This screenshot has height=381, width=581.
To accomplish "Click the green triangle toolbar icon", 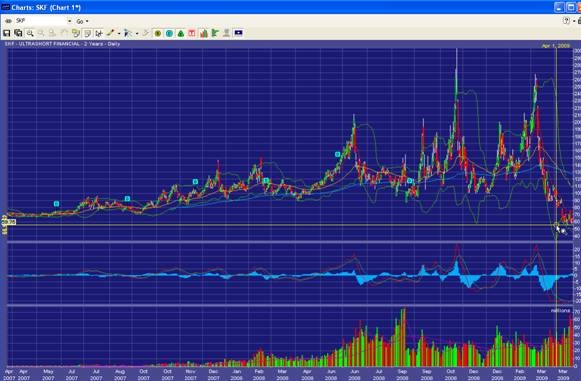I will (x=180, y=33).
